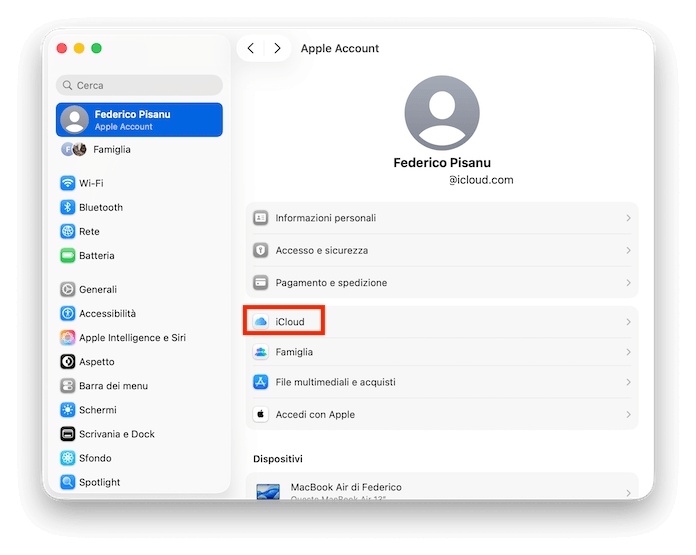
Task: Click the Federico Pisanu heading name
Action: point(442,163)
